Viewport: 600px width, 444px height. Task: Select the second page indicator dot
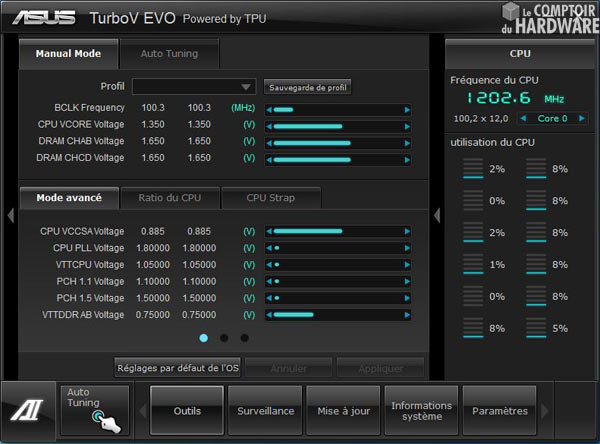point(224,339)
